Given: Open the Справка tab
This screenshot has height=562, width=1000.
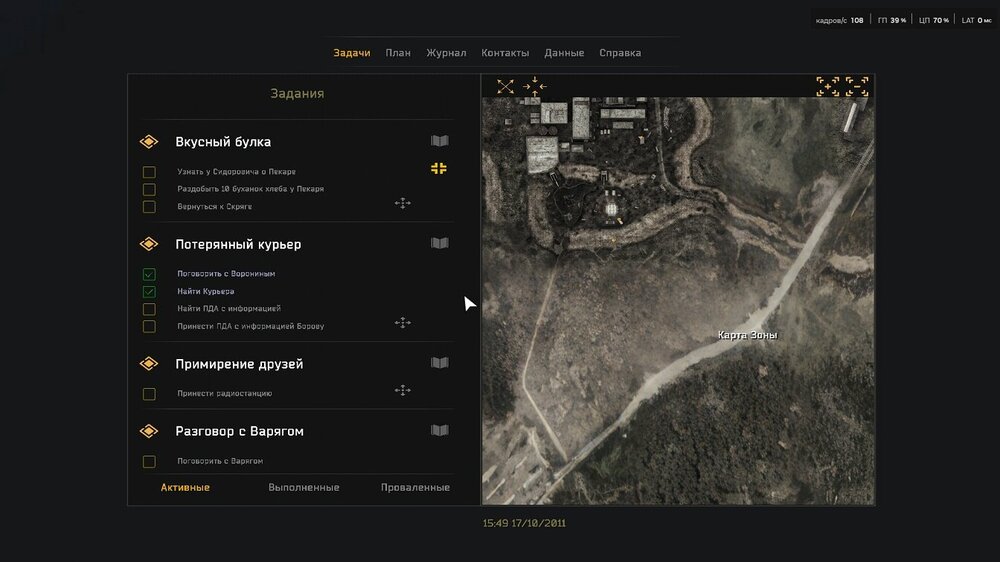Looking at the screenshot, I should (x=621, y=53).
